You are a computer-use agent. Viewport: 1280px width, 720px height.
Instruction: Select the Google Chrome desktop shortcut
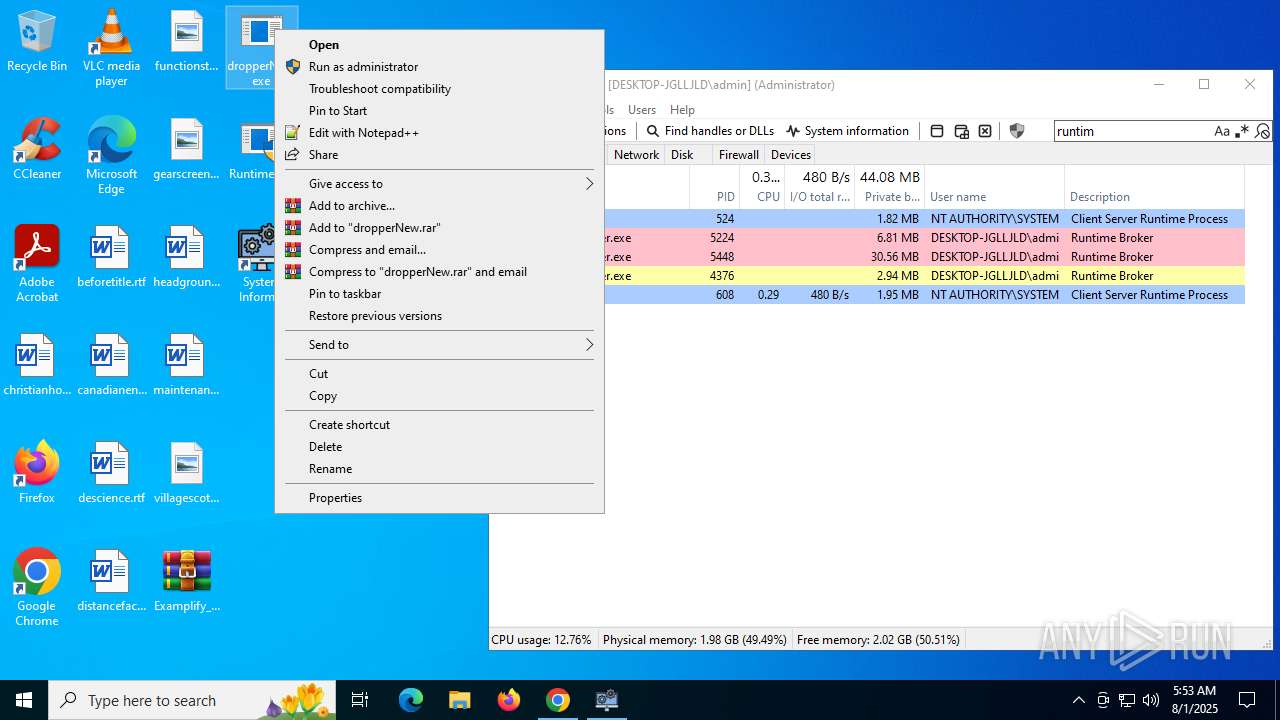click(x=37, y=587)
